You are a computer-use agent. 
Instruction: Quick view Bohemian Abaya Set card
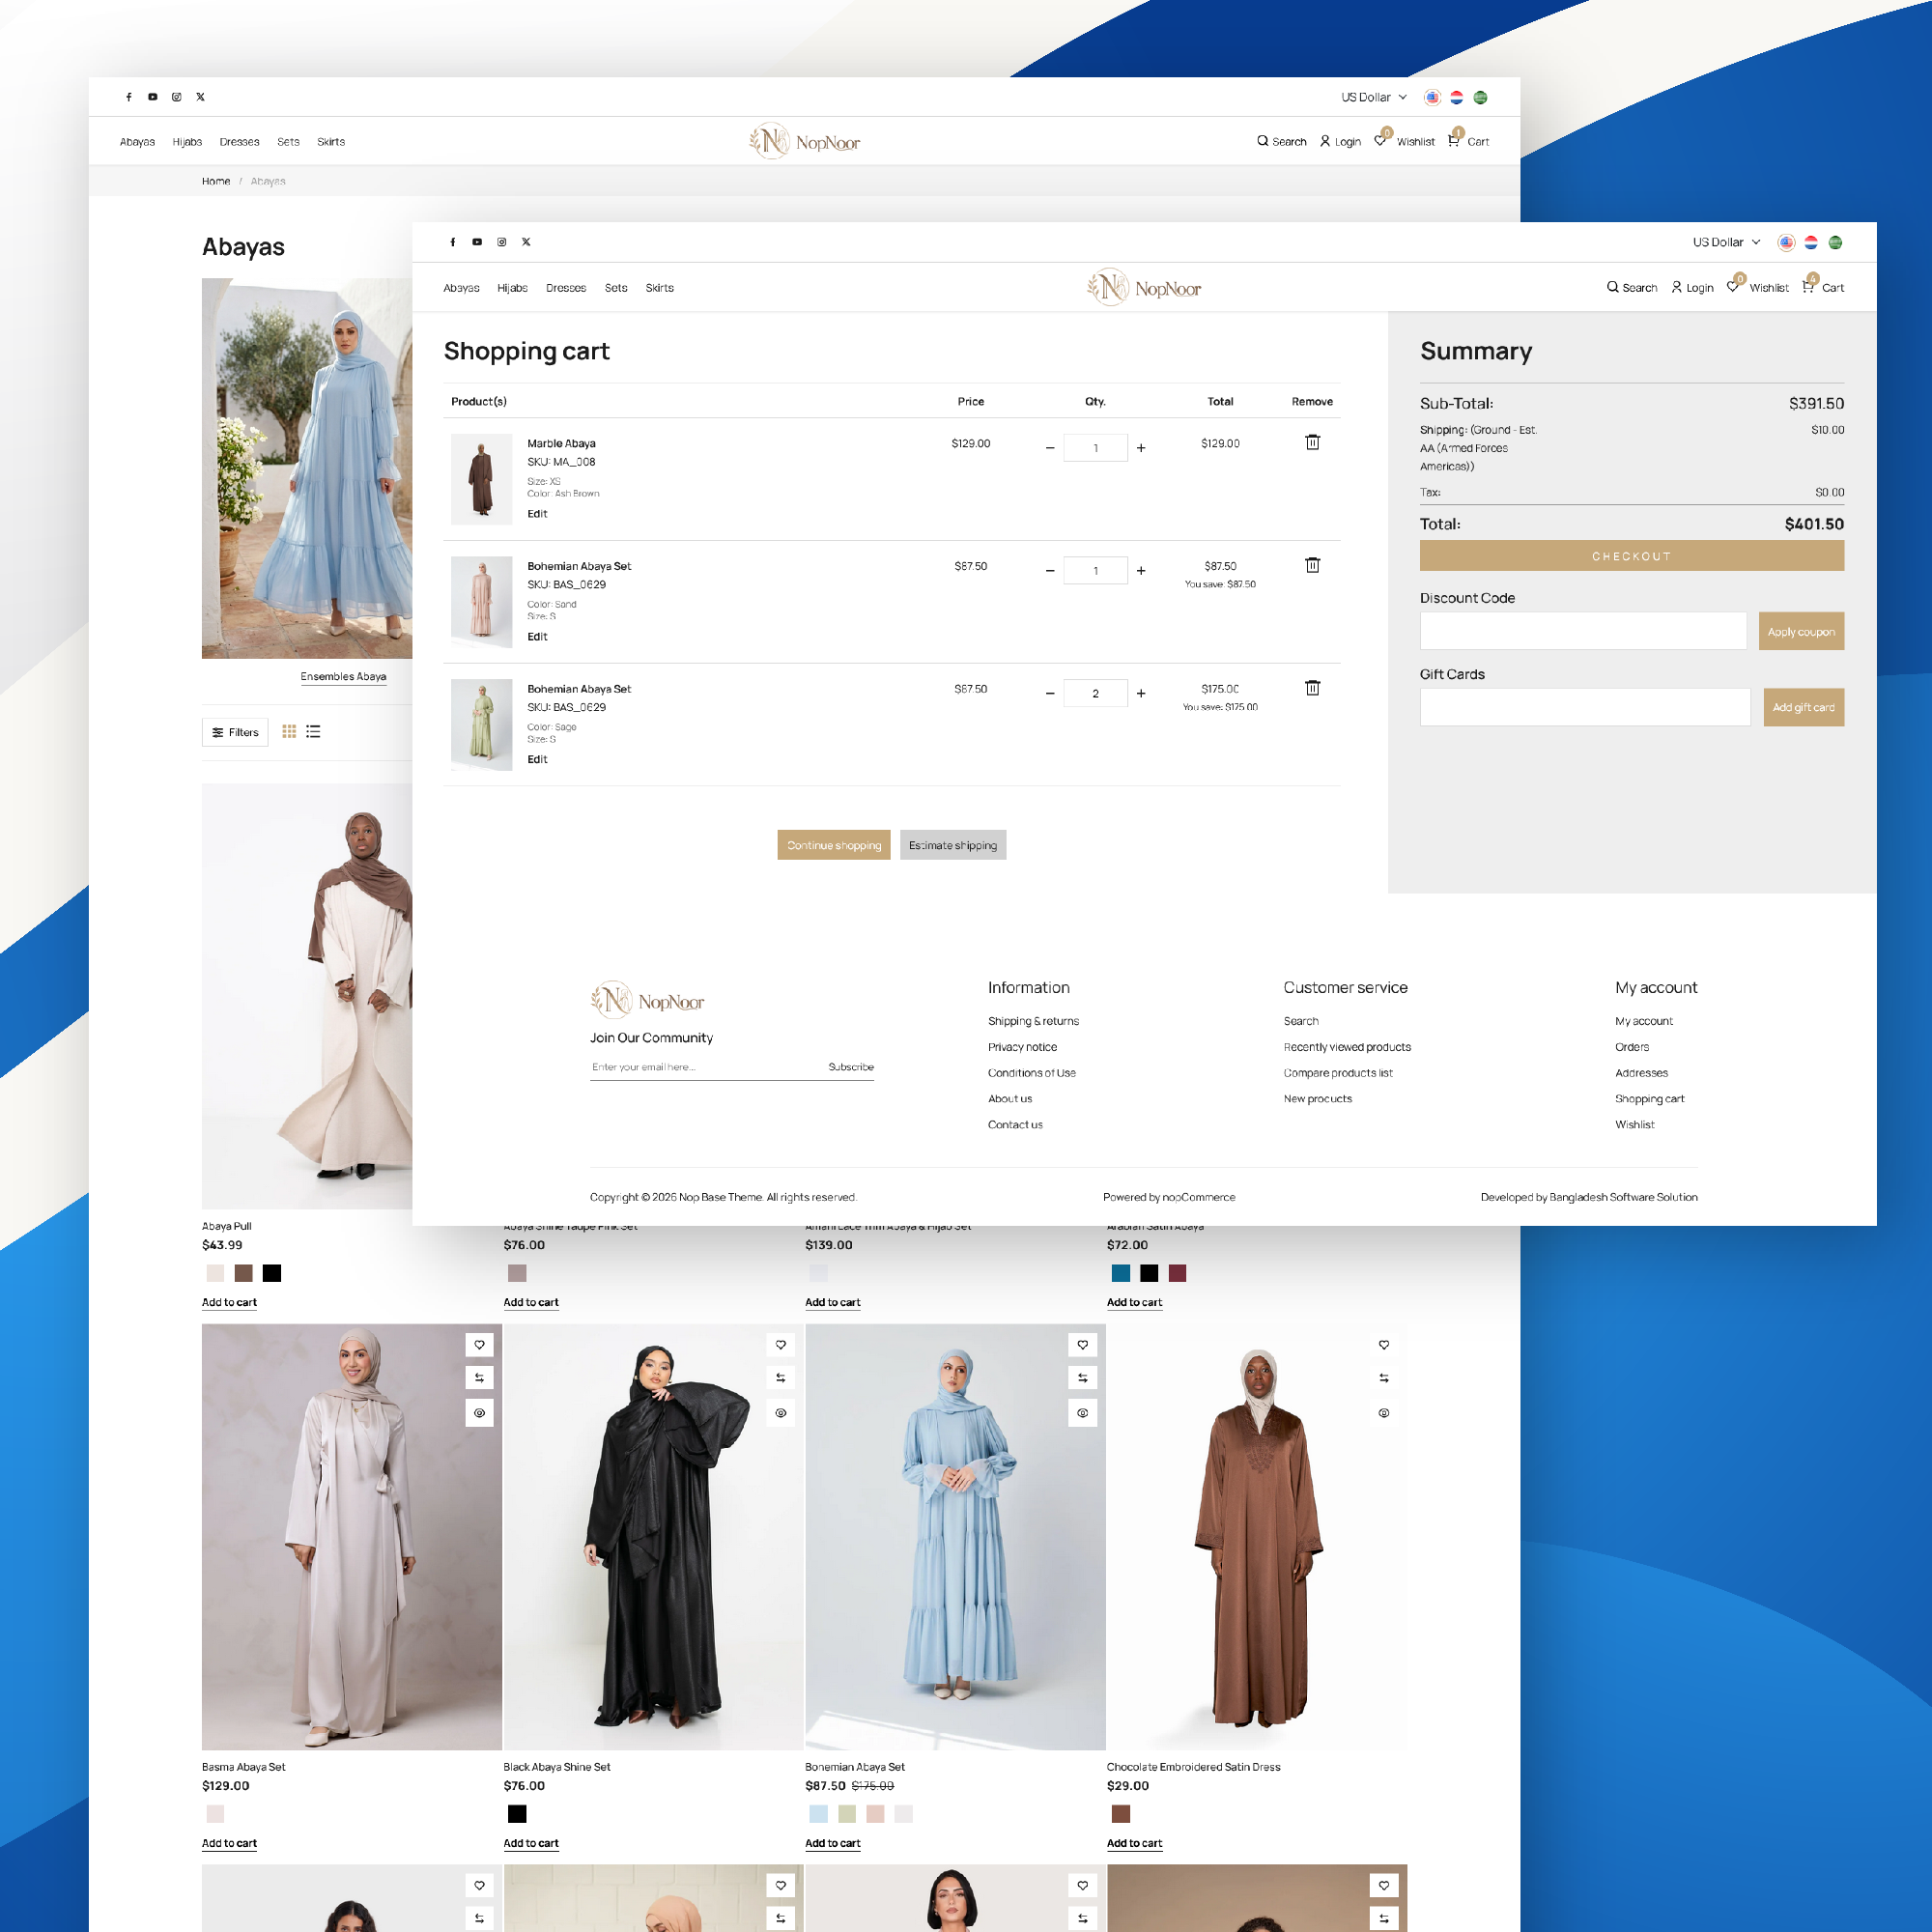(x=1083, y=1413)
